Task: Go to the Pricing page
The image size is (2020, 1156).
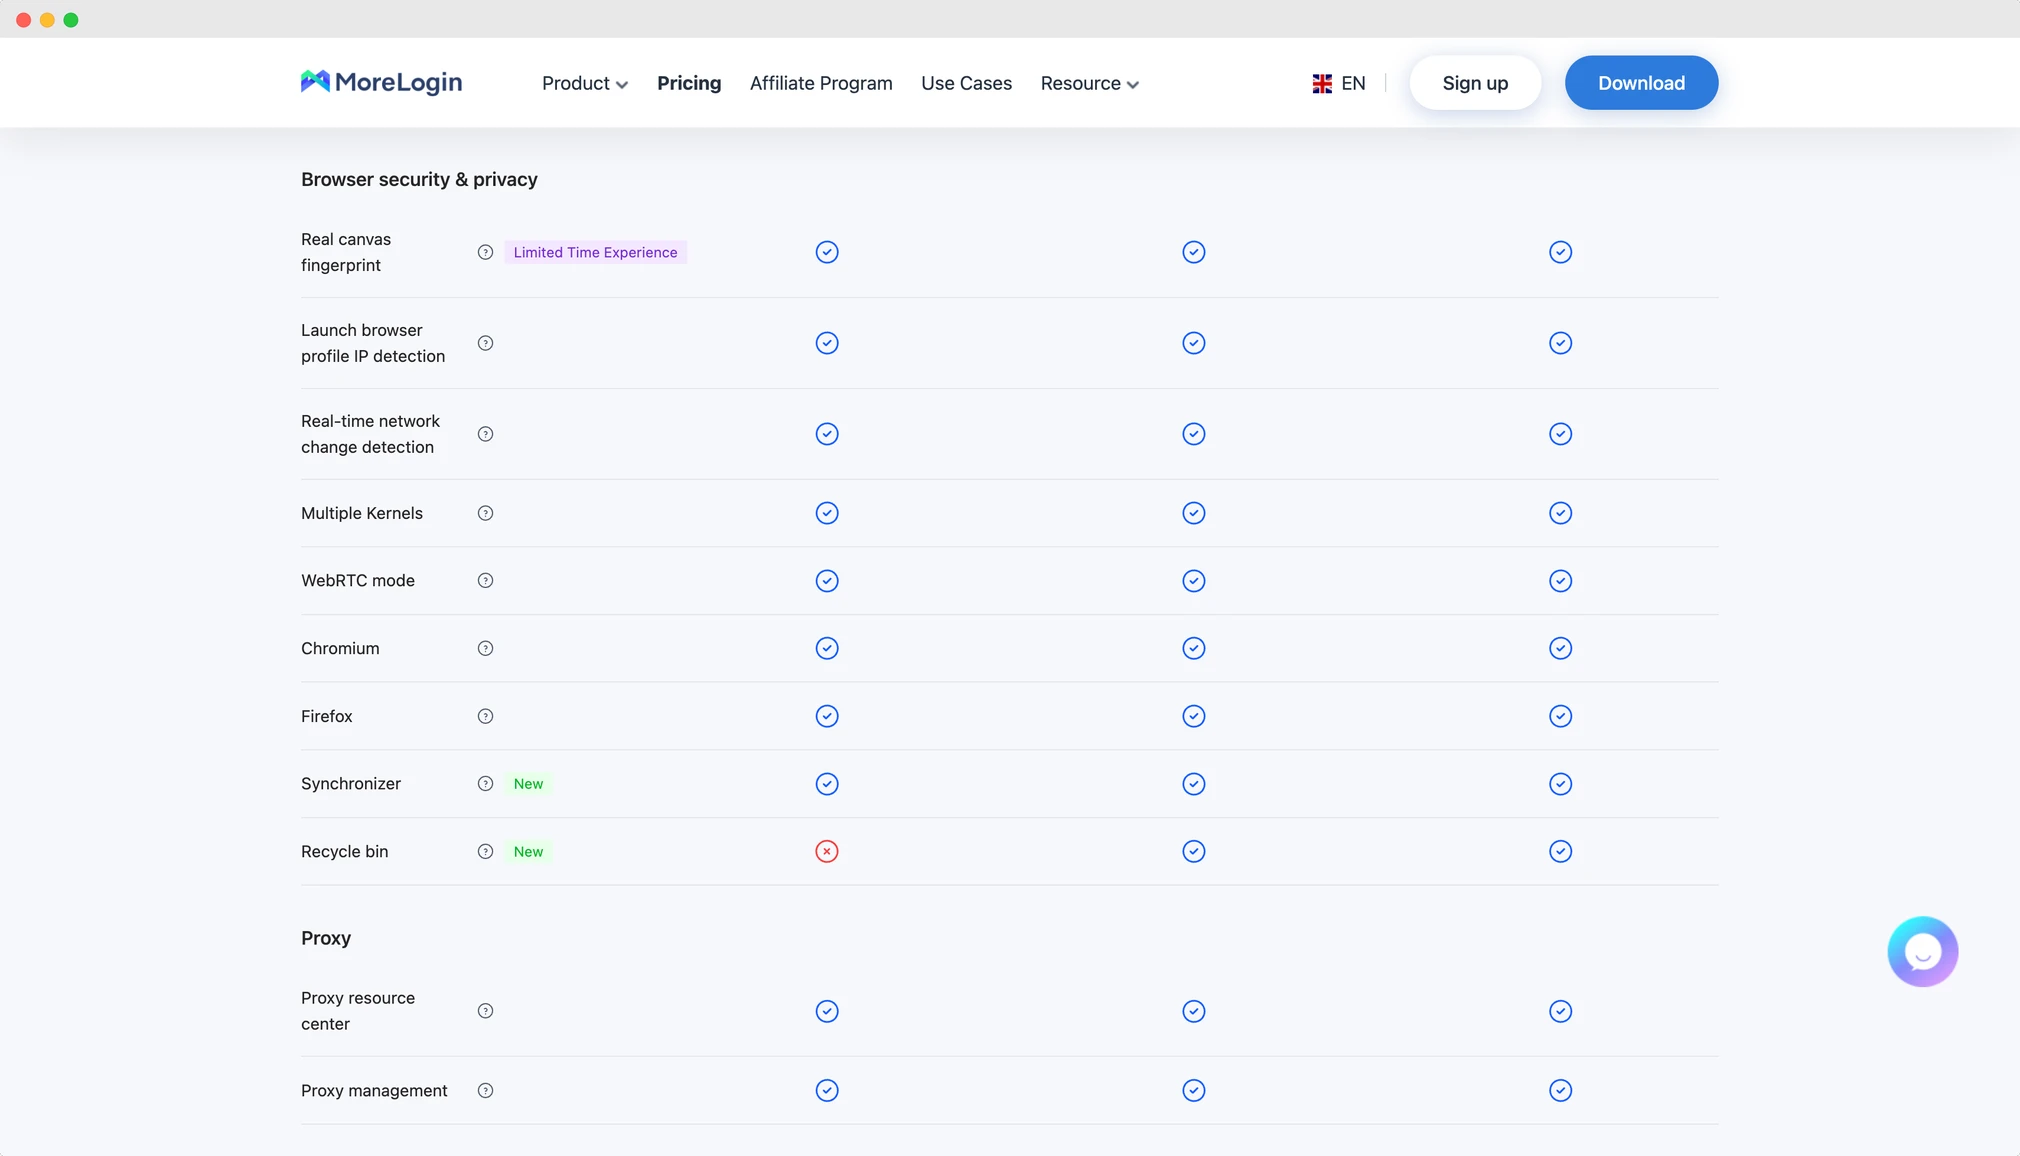Action: click(689, 83)
